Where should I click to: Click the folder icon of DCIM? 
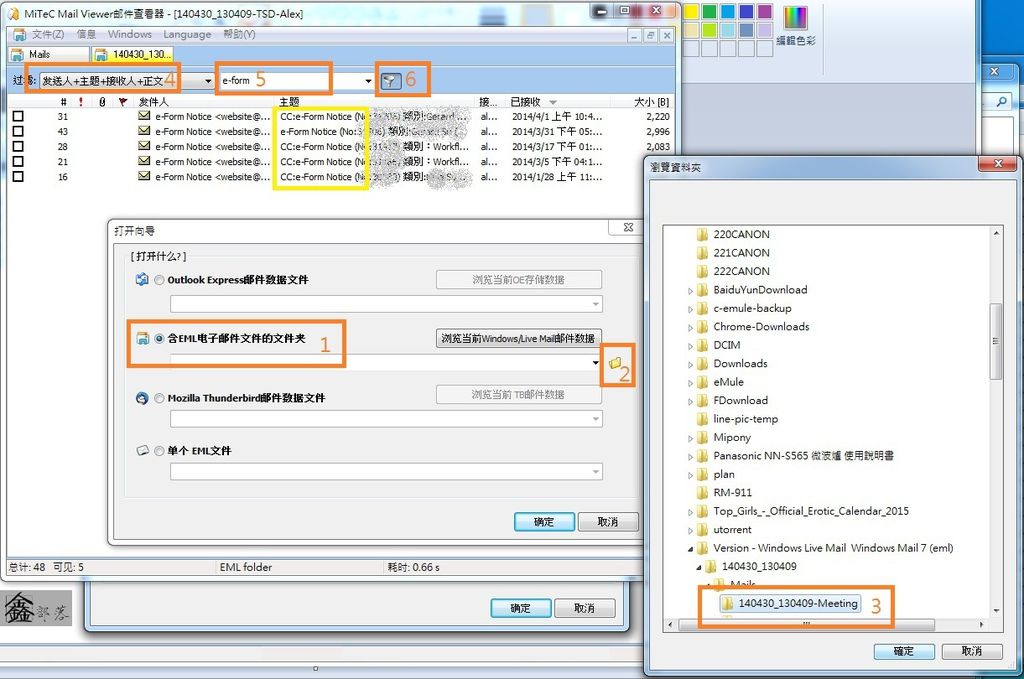[x=702, y=345]
